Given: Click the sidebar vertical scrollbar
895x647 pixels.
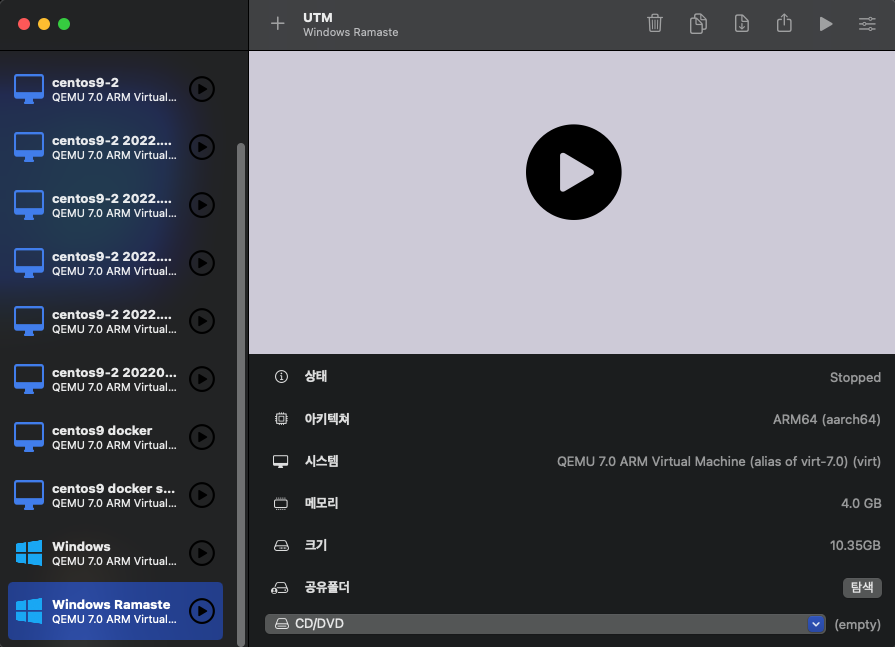Looking at the screenshot, I should (x=241, y=394).
